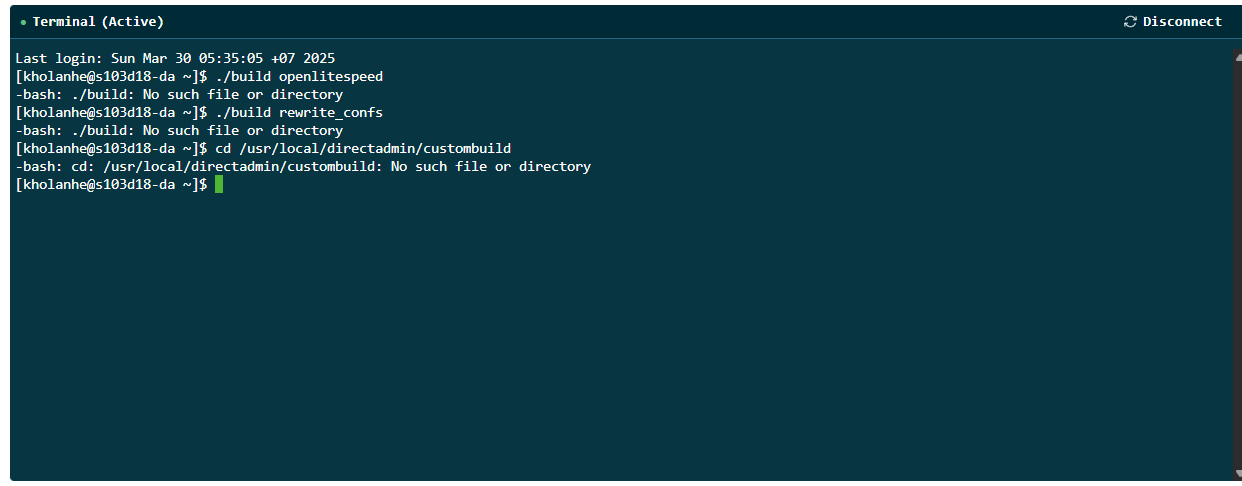Viewport: 1242px width, 486px height.
Task: Click the Disconnect text label
Action: pyautogui.click(x=1182, y=22)
